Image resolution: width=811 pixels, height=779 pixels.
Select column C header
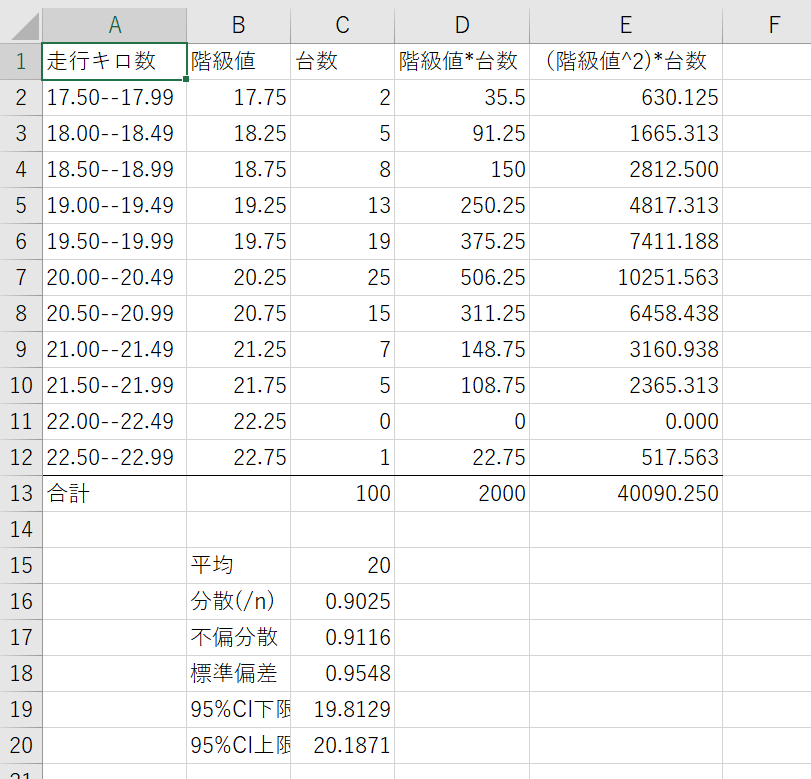click(342, 25)
